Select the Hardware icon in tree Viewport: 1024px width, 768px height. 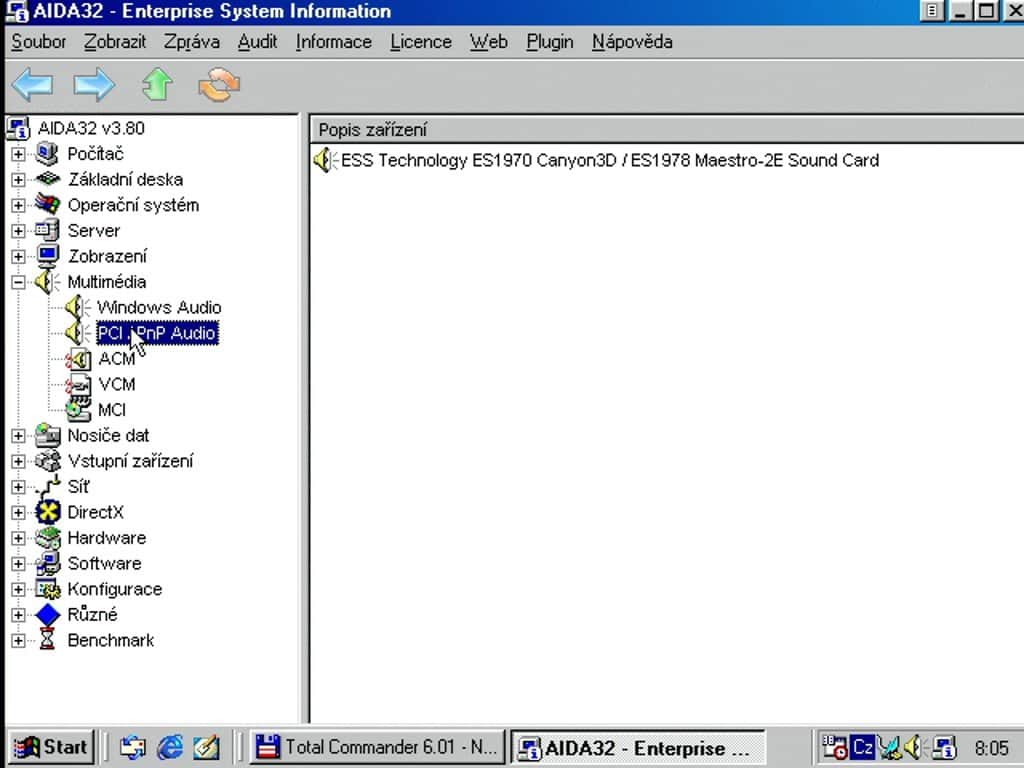pyautogui.click(x=47, y=537)
